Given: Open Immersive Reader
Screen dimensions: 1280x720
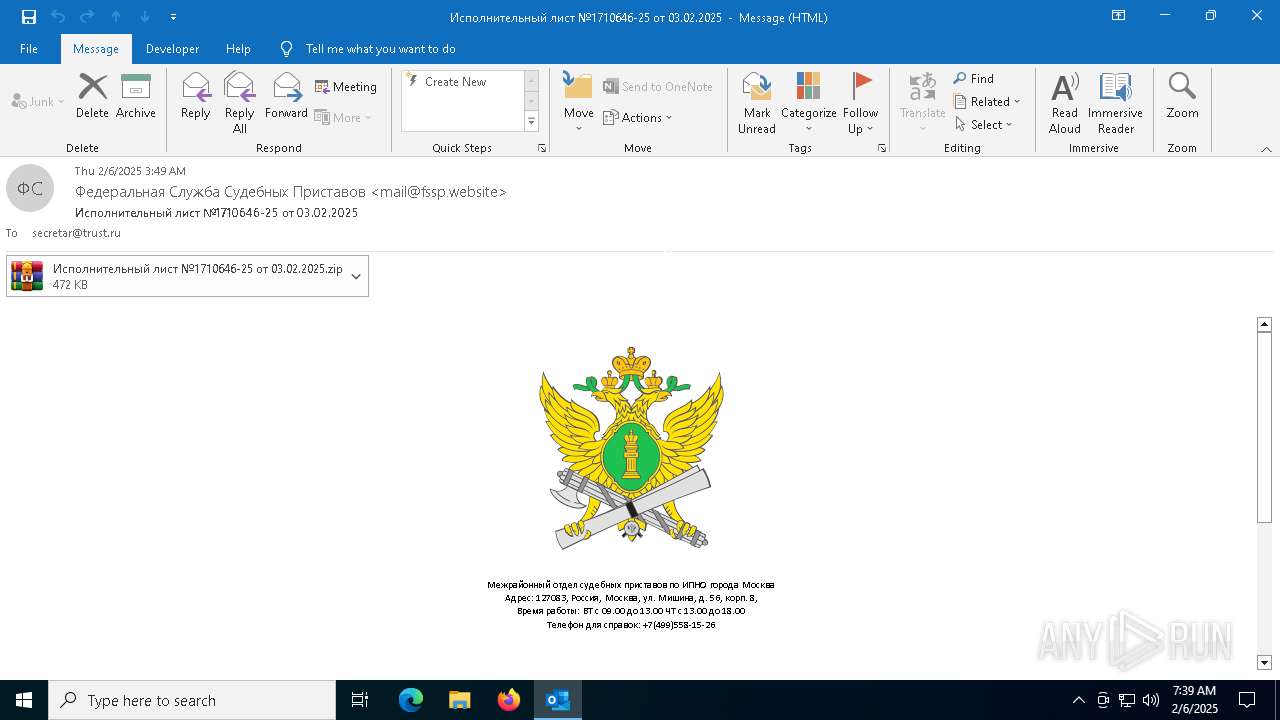Looking at the screenshot, I should [1116, 103].
